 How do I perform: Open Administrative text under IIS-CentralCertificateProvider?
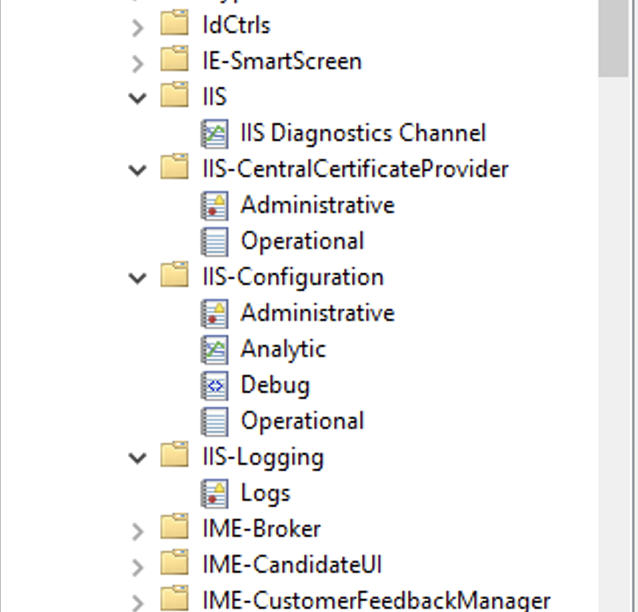coord(318,205)
